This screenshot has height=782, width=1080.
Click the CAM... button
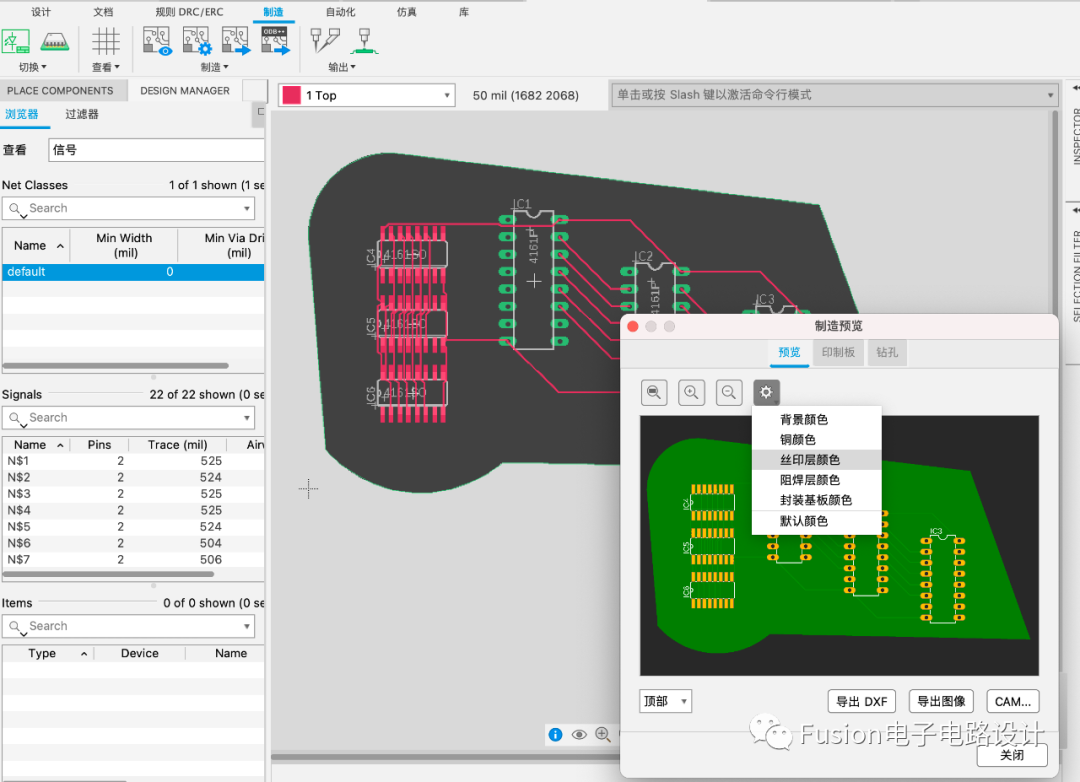click(x=1012, y=701)
